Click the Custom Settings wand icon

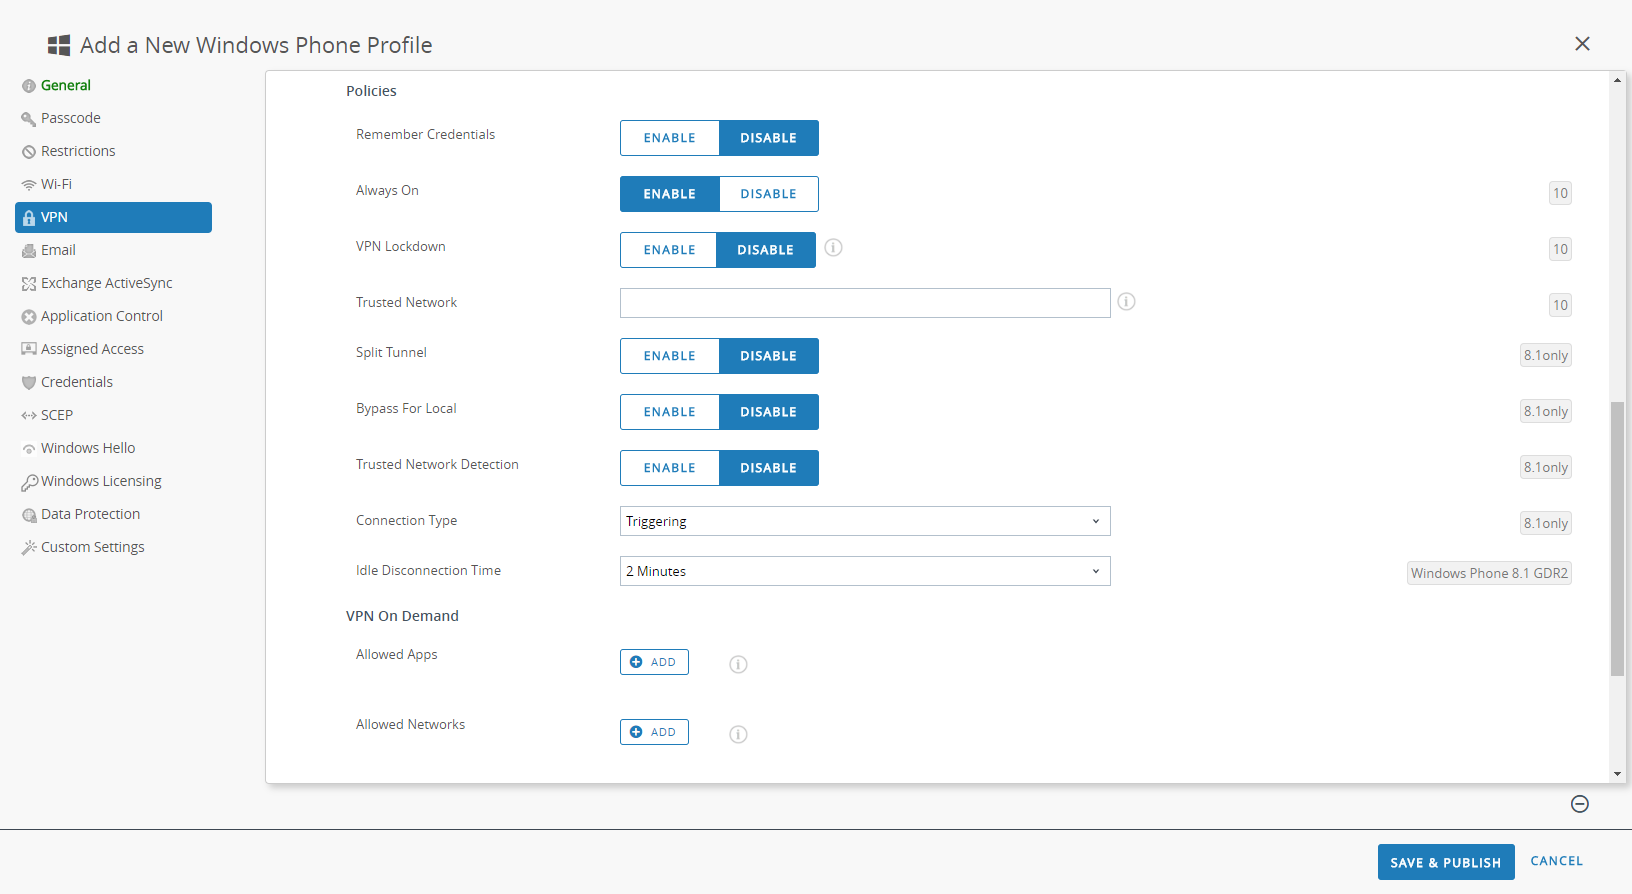29,548
